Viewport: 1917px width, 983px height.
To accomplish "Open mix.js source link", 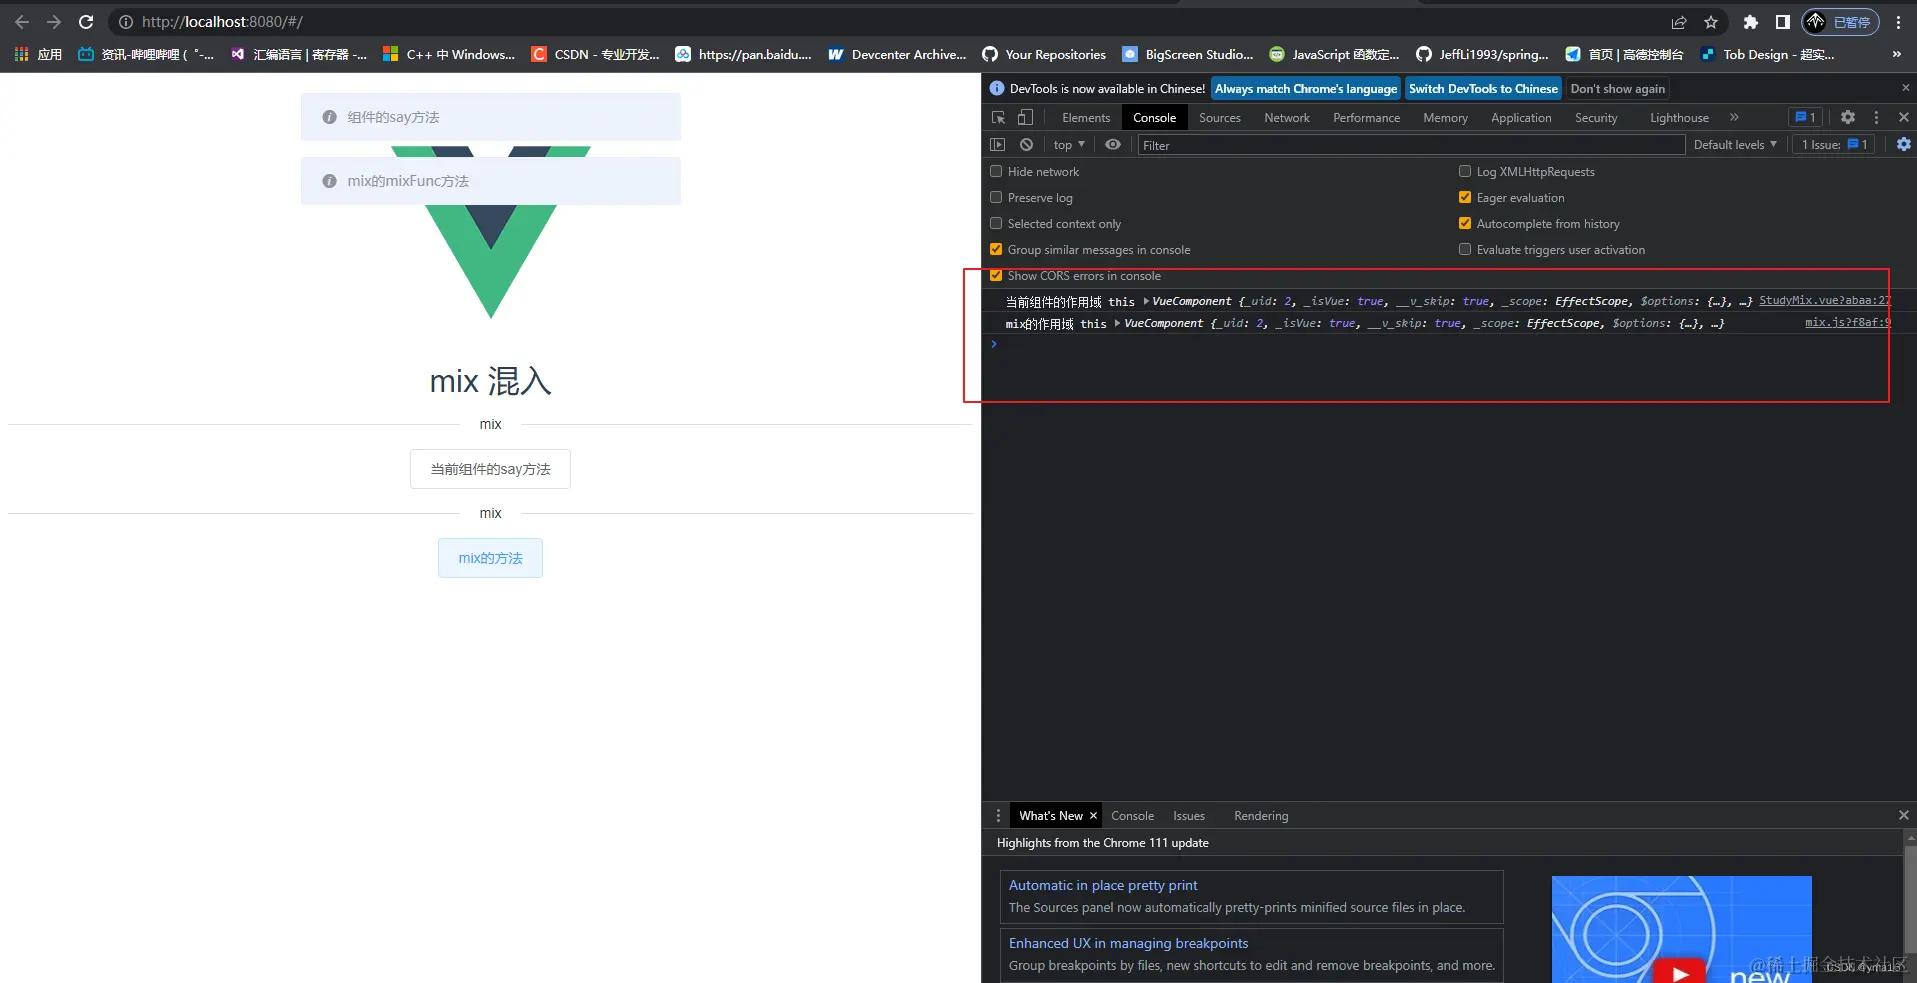I will click(x=1847, y=322).
